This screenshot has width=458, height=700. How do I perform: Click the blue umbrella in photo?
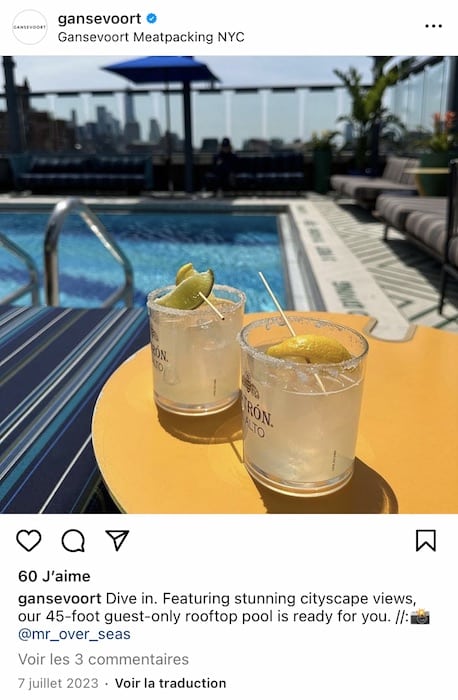pos(161,71)
